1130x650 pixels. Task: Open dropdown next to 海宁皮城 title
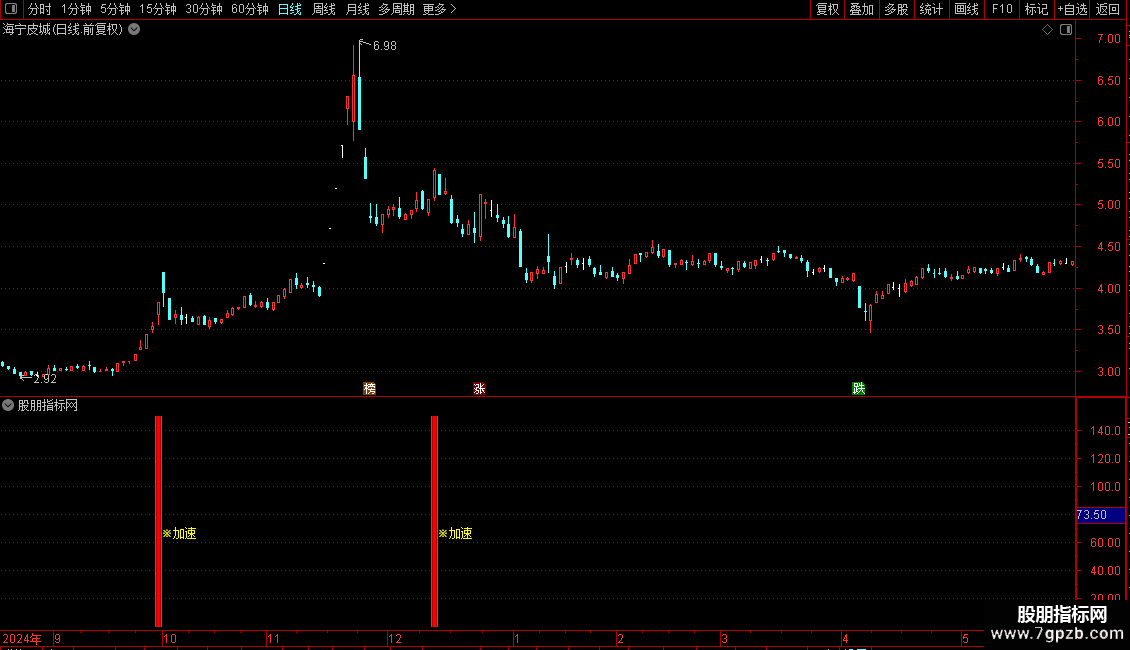134,30
